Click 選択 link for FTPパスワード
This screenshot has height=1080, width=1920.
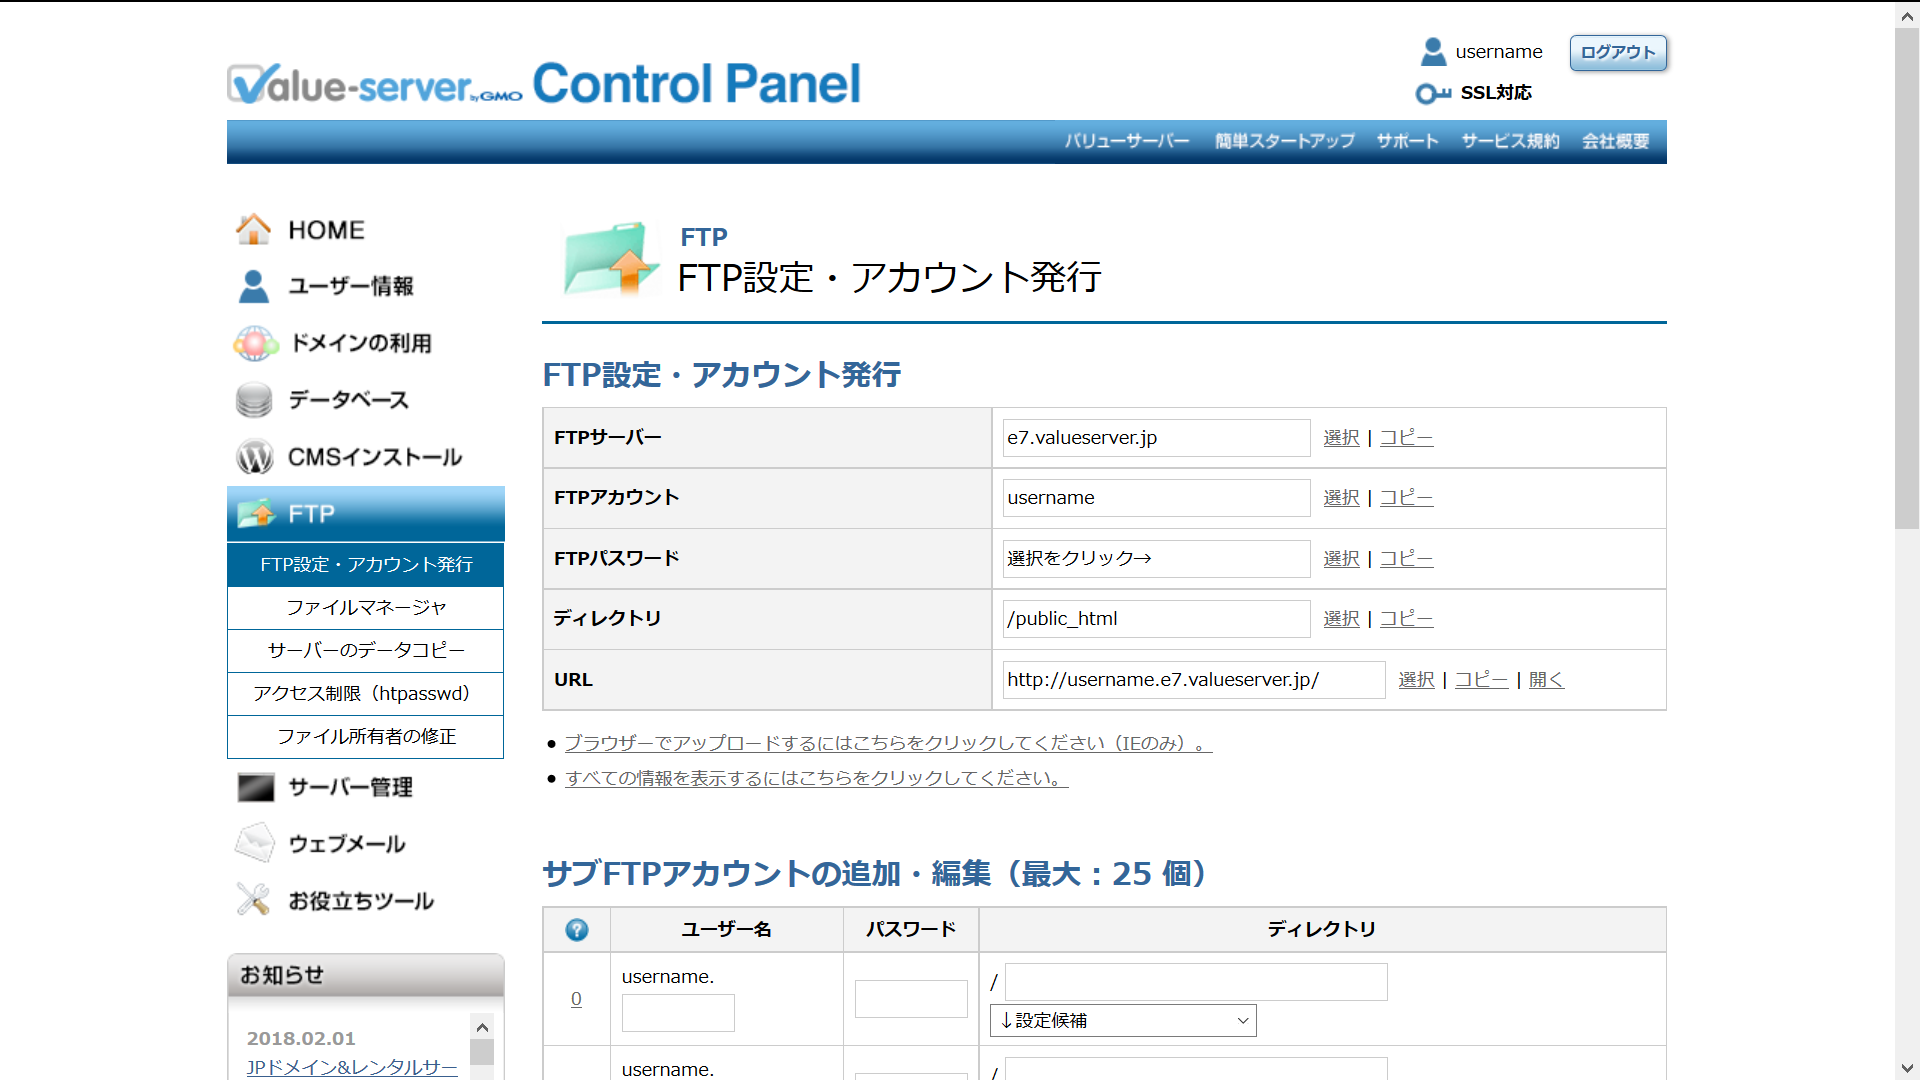(x=1341, y=559)
